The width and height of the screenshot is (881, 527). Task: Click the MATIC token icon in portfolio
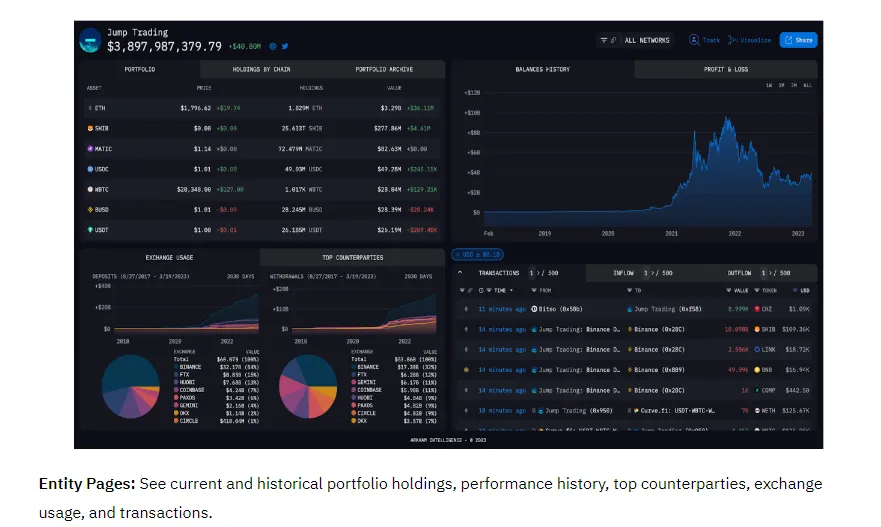[90, 149]
